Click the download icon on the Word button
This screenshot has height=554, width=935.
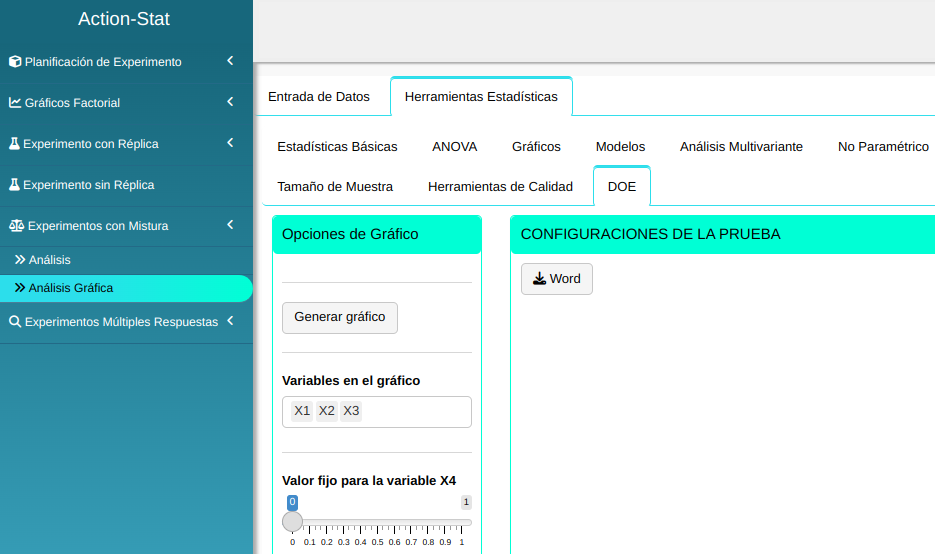(x=539, y=279)
